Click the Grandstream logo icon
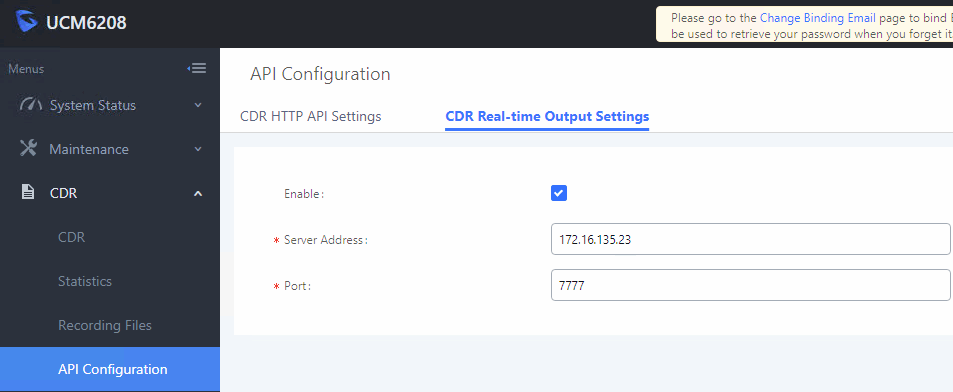953x392 pixels. [x=27, y=23]
